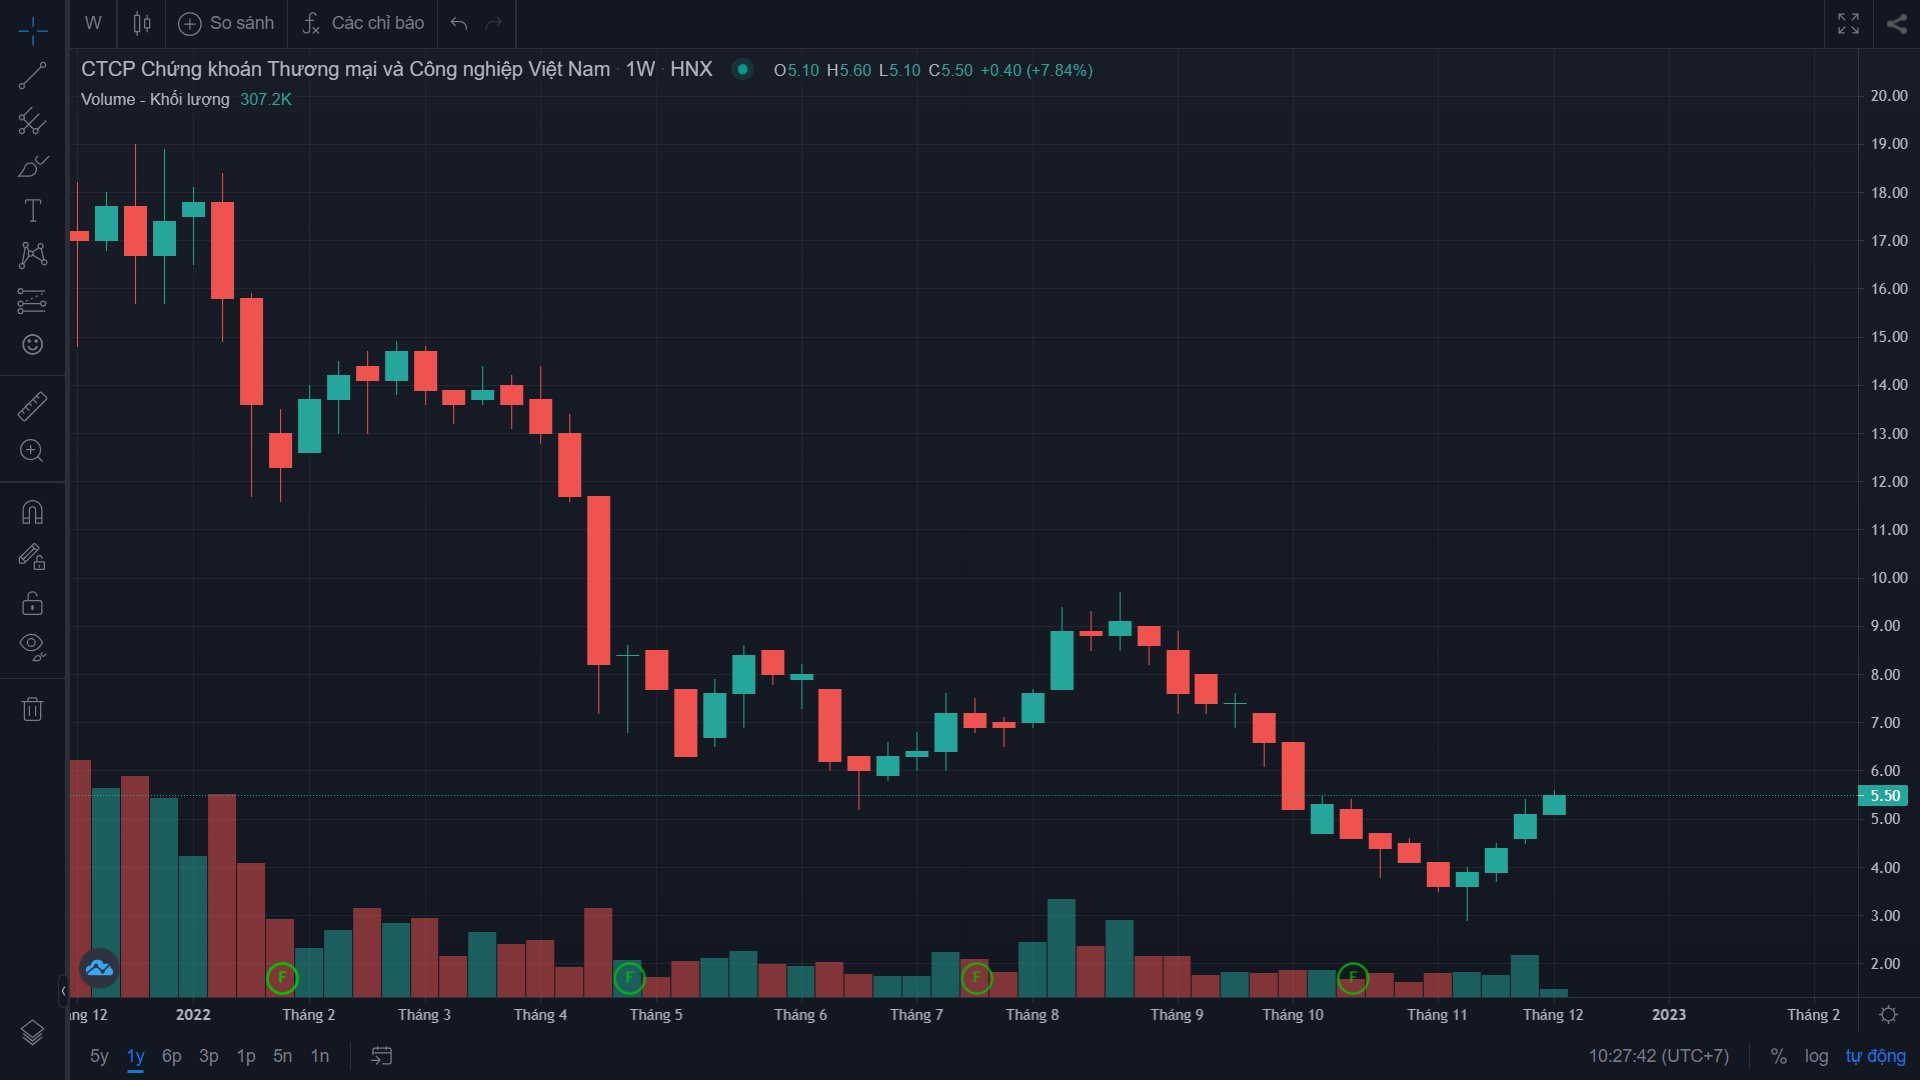Toggle log scale mode

(x=1816, y=1056)
